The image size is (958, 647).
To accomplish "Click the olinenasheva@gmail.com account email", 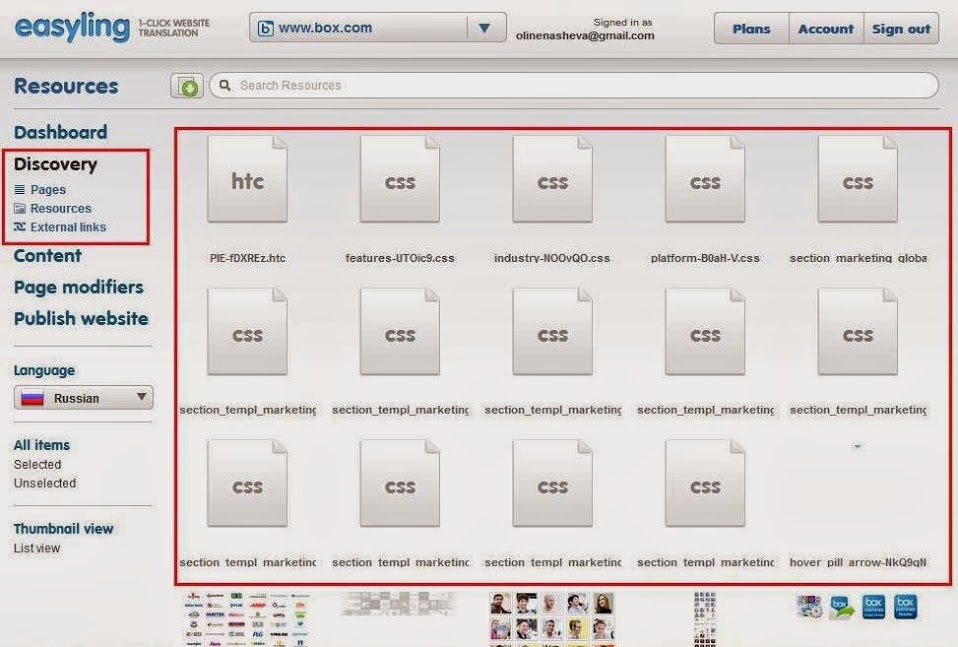I will (x=585, y=35).
